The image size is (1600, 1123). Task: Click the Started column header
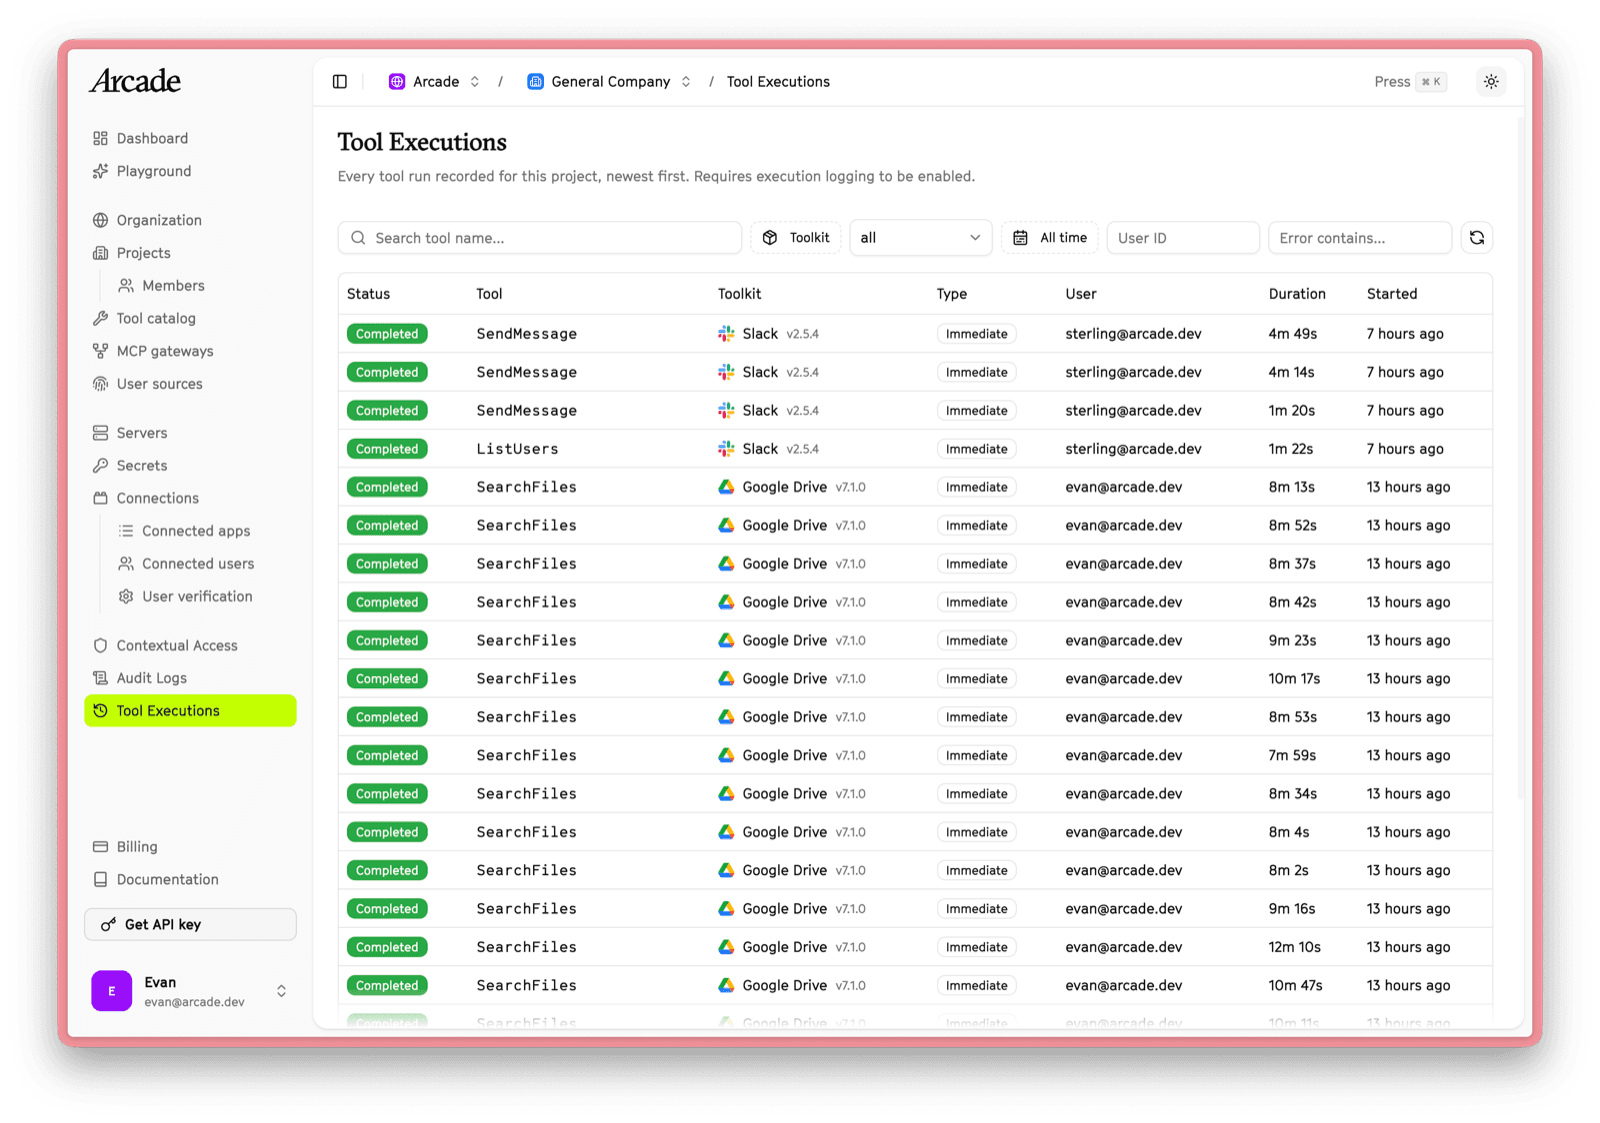click(1391, 294)
